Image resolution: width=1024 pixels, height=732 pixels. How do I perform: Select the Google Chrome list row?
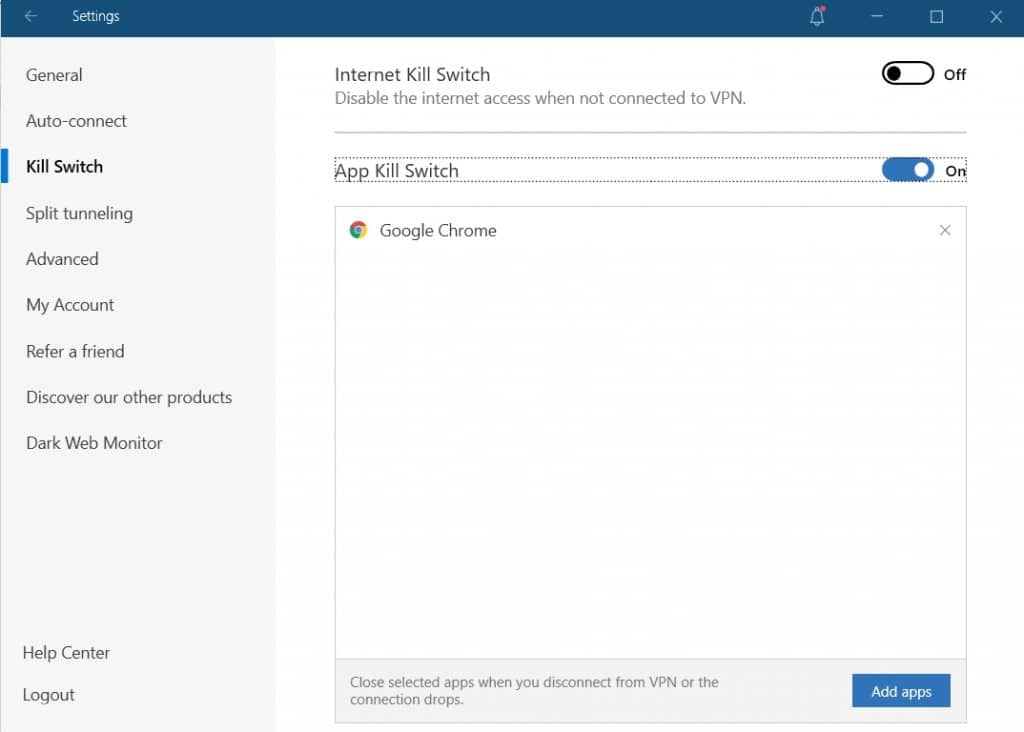pos(650,230)
